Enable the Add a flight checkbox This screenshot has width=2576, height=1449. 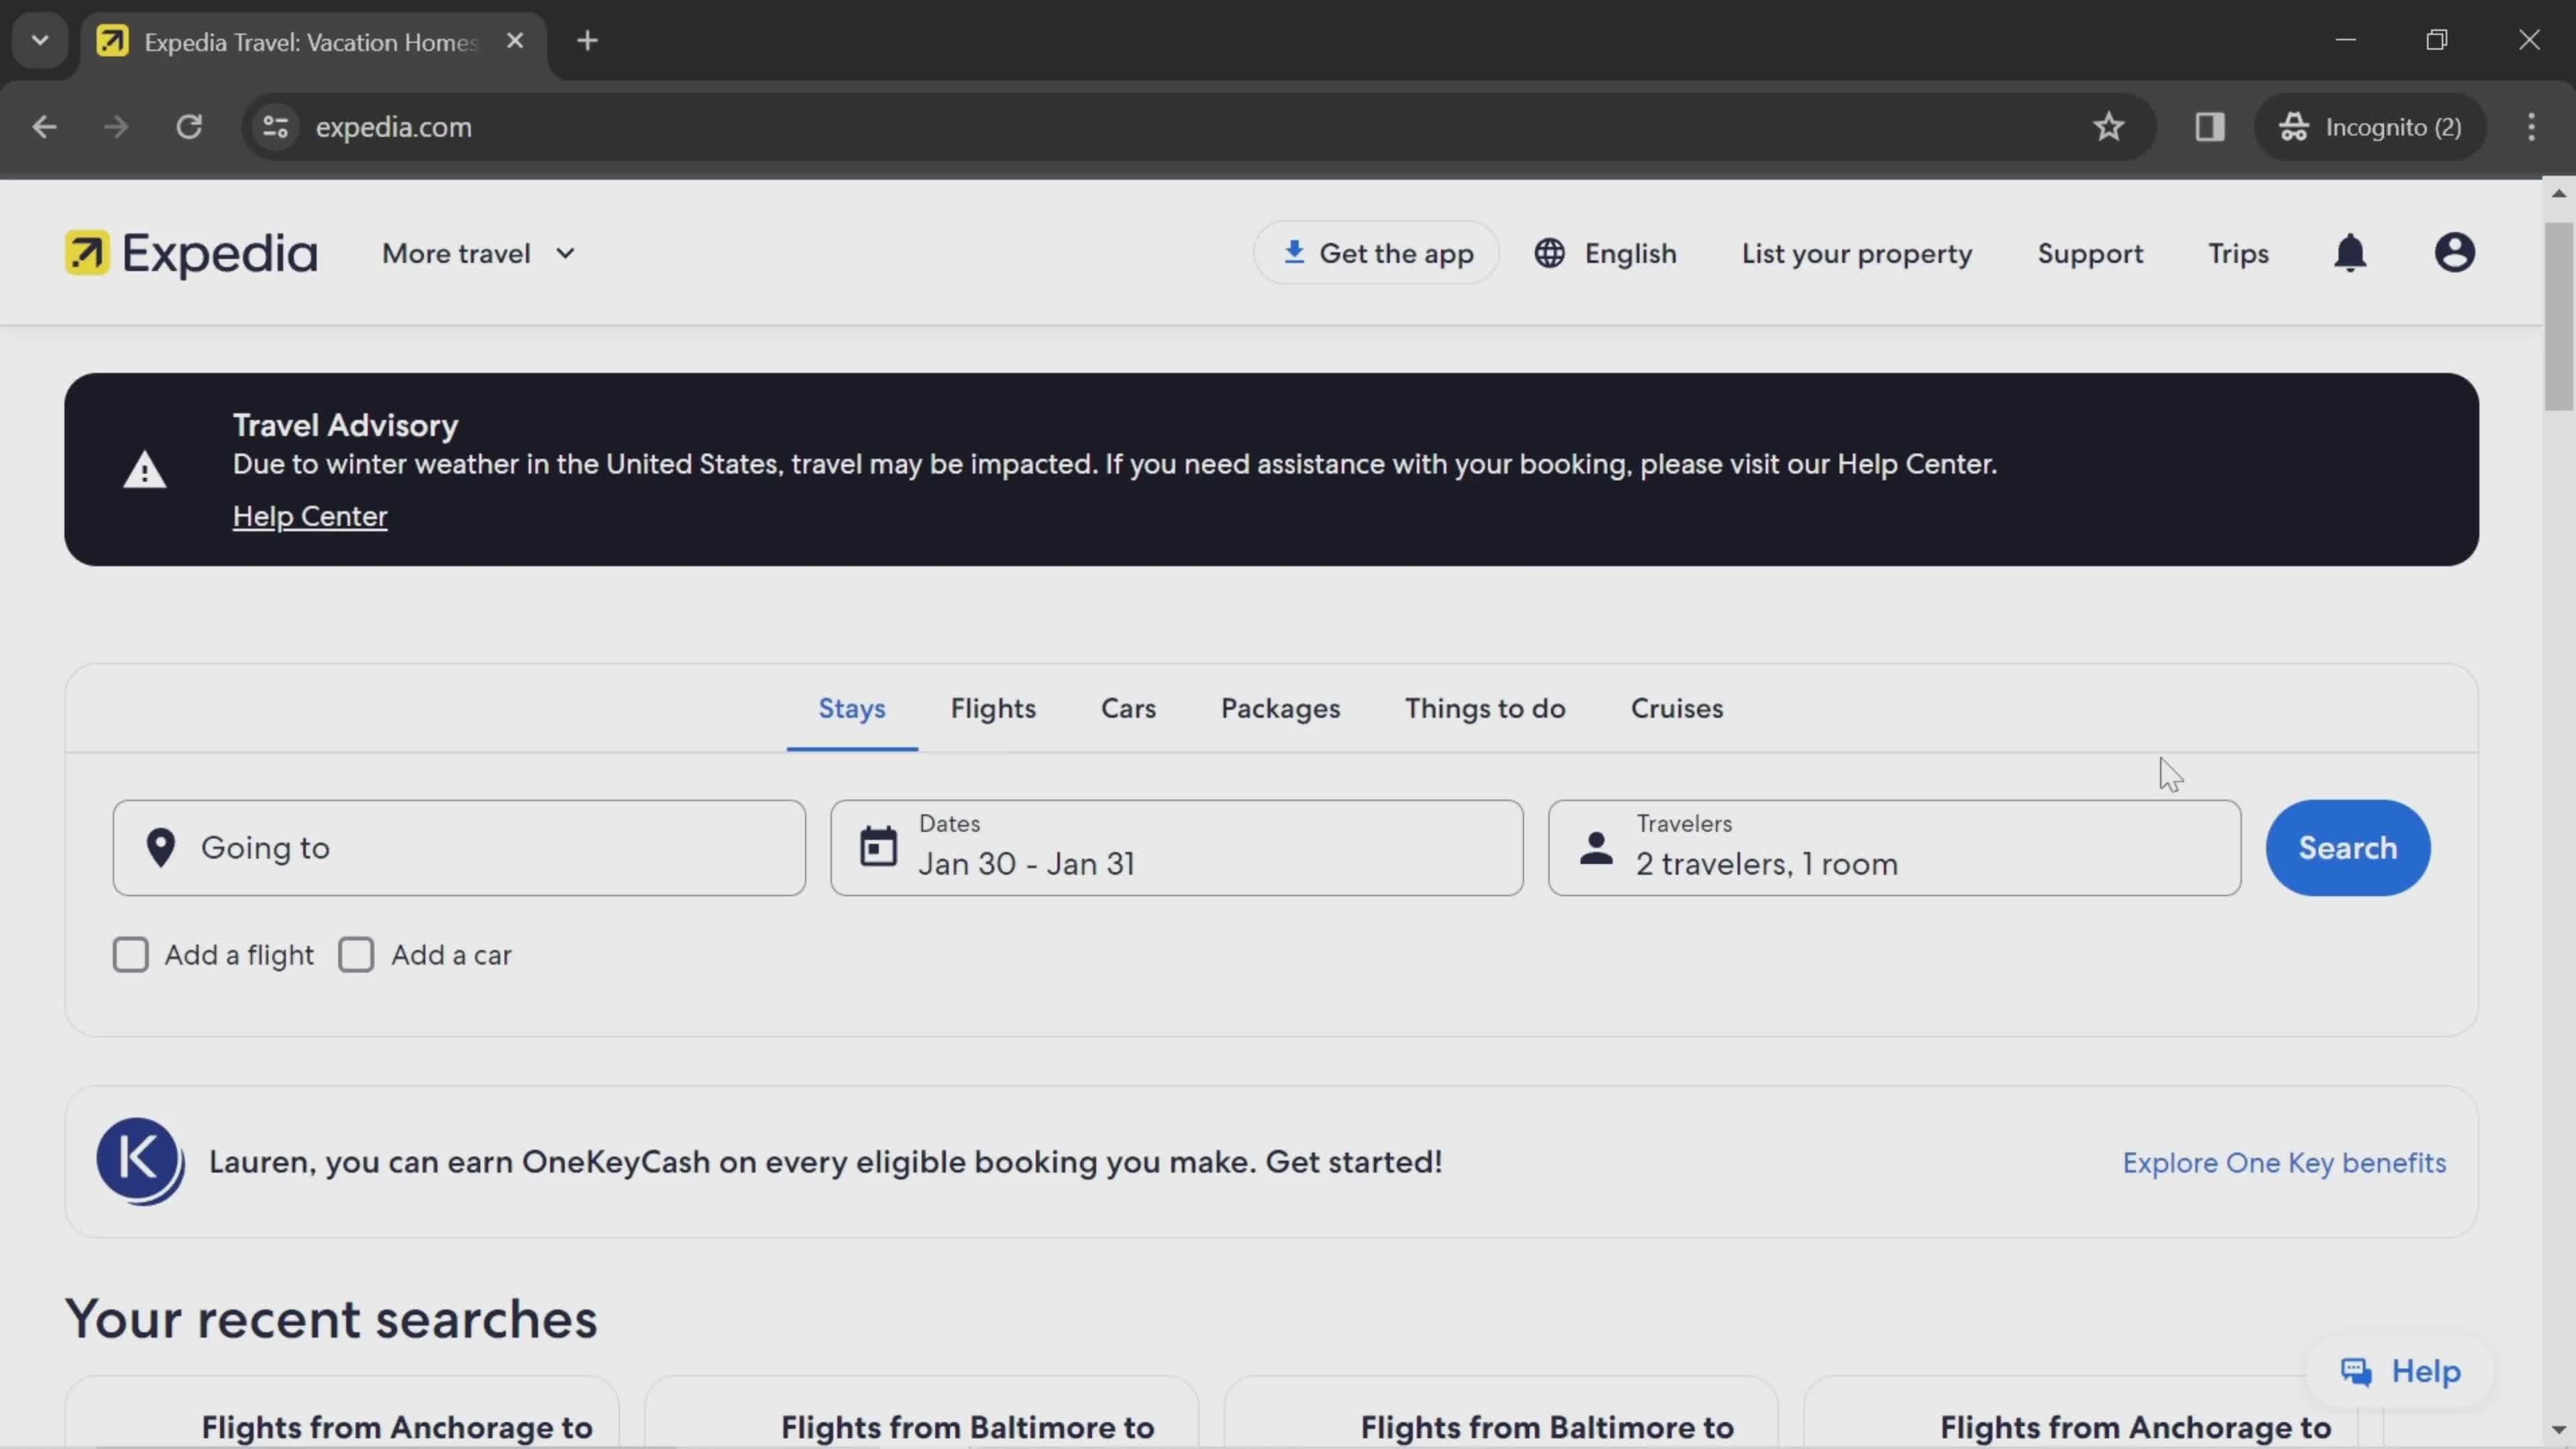[129, 955]
